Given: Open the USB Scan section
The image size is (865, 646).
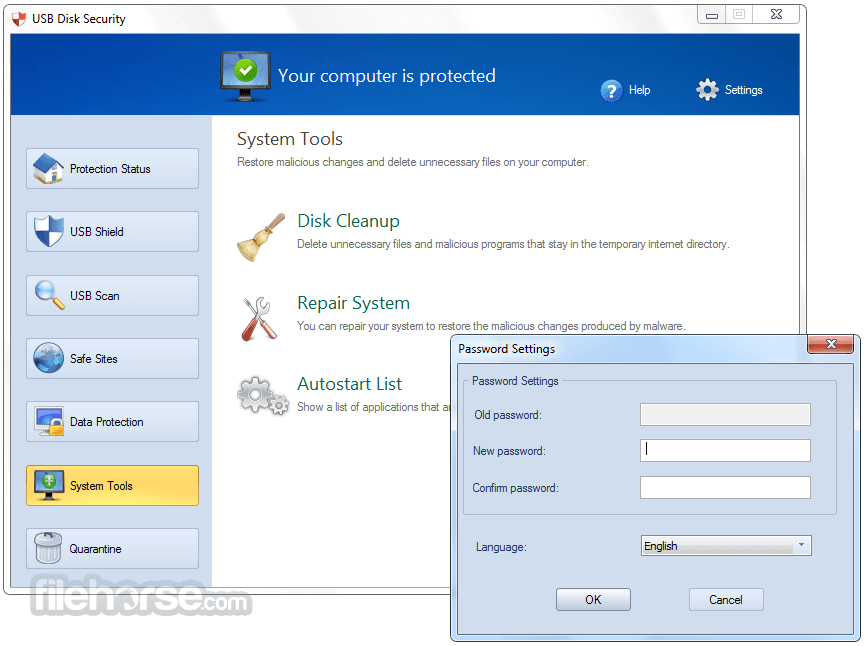Looking at the screenshot, I should click(113, 296).
